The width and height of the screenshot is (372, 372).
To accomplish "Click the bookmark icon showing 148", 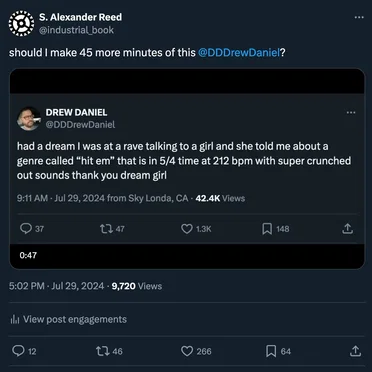I will (x=267, y=229).
